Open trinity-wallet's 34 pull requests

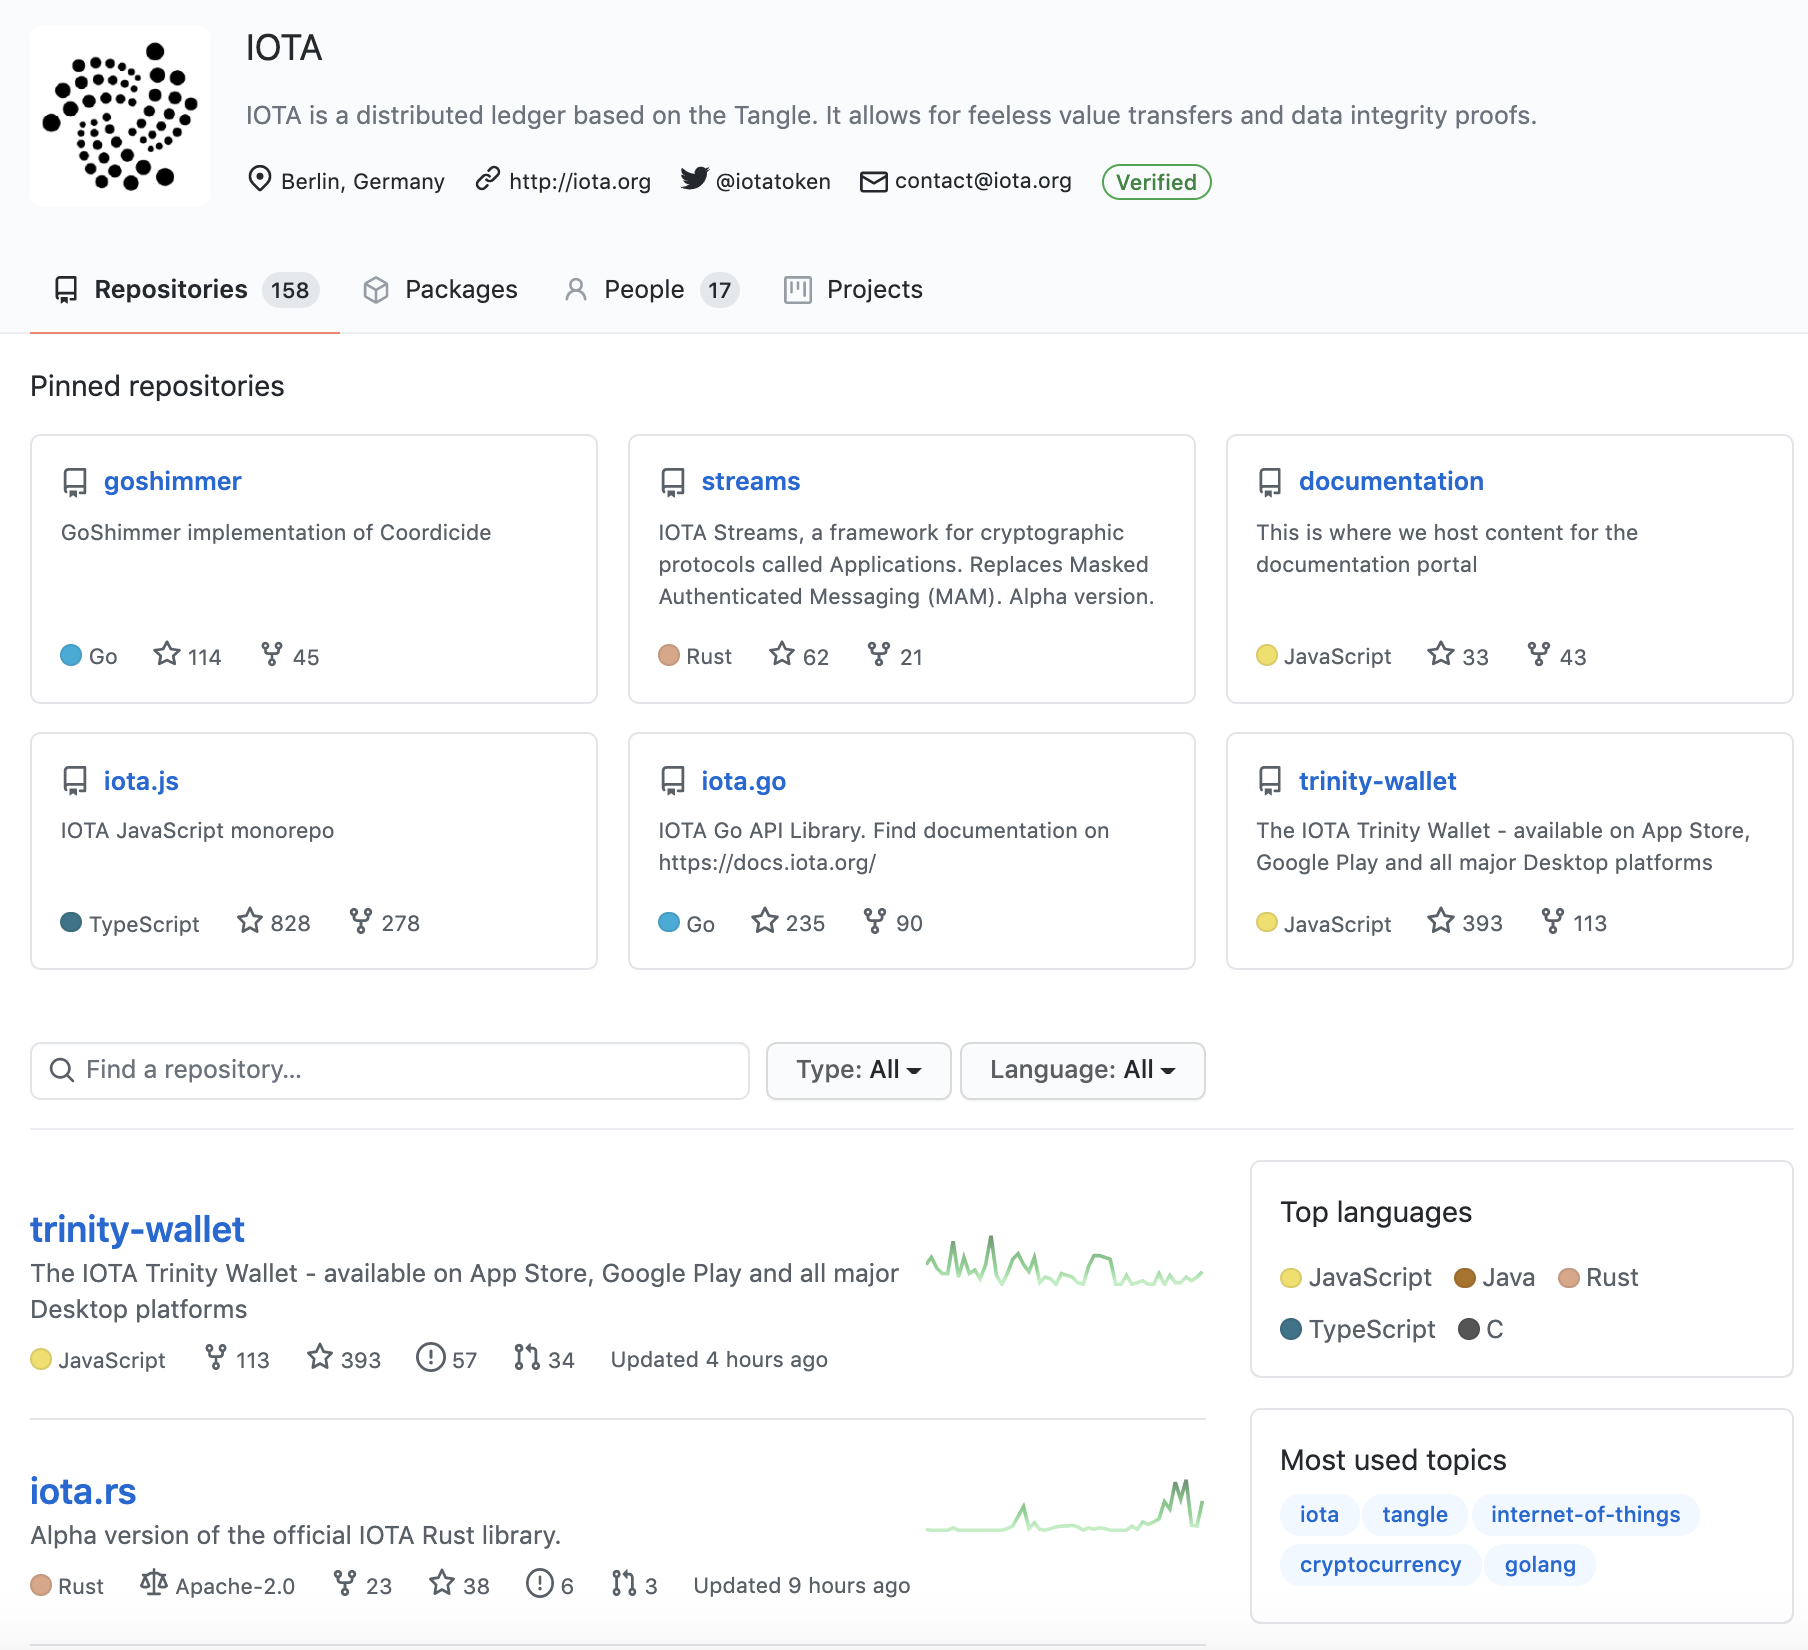(544, 1359)
